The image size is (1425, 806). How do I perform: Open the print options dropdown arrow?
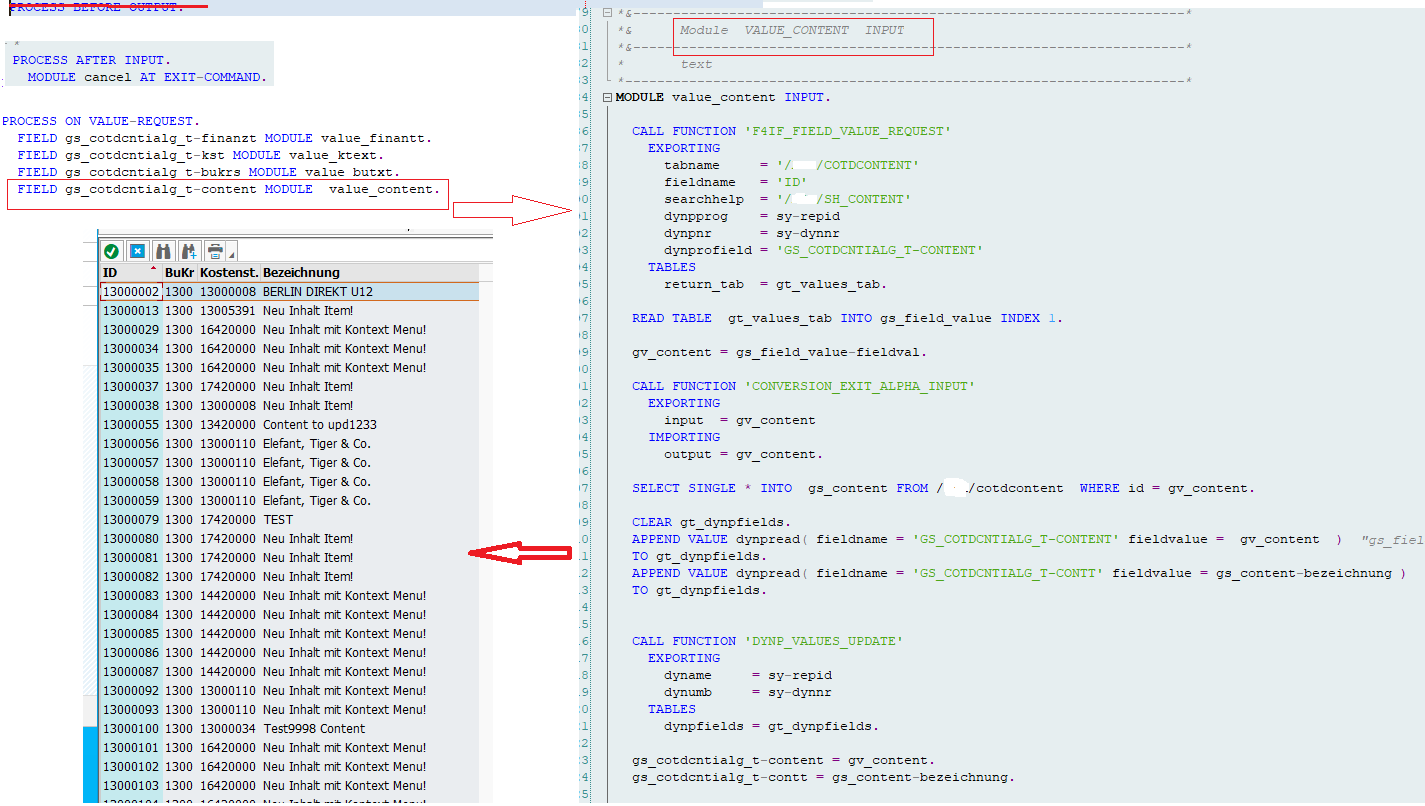(232, 254)
